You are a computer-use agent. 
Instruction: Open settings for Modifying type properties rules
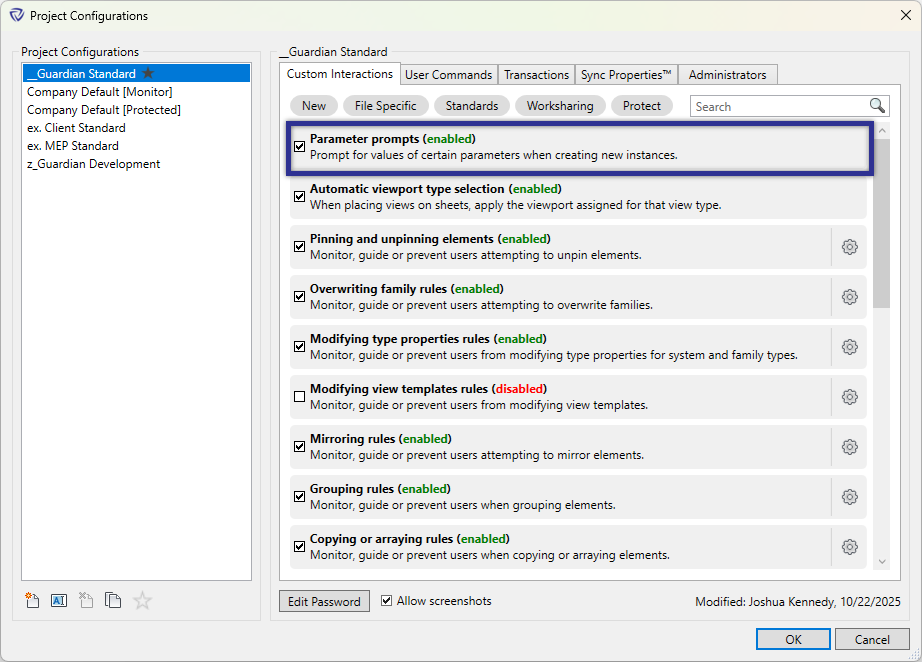click(849, 346)
